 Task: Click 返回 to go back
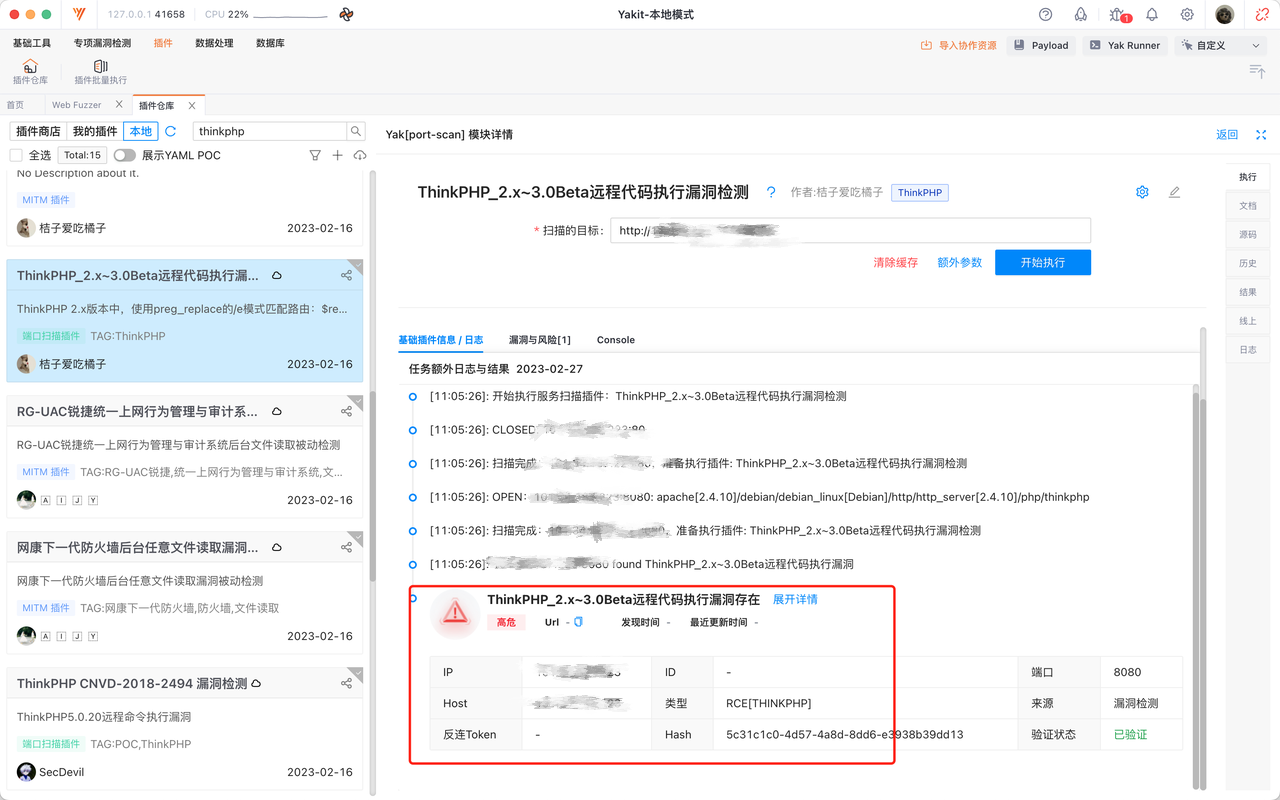(x=1227, y=134)
